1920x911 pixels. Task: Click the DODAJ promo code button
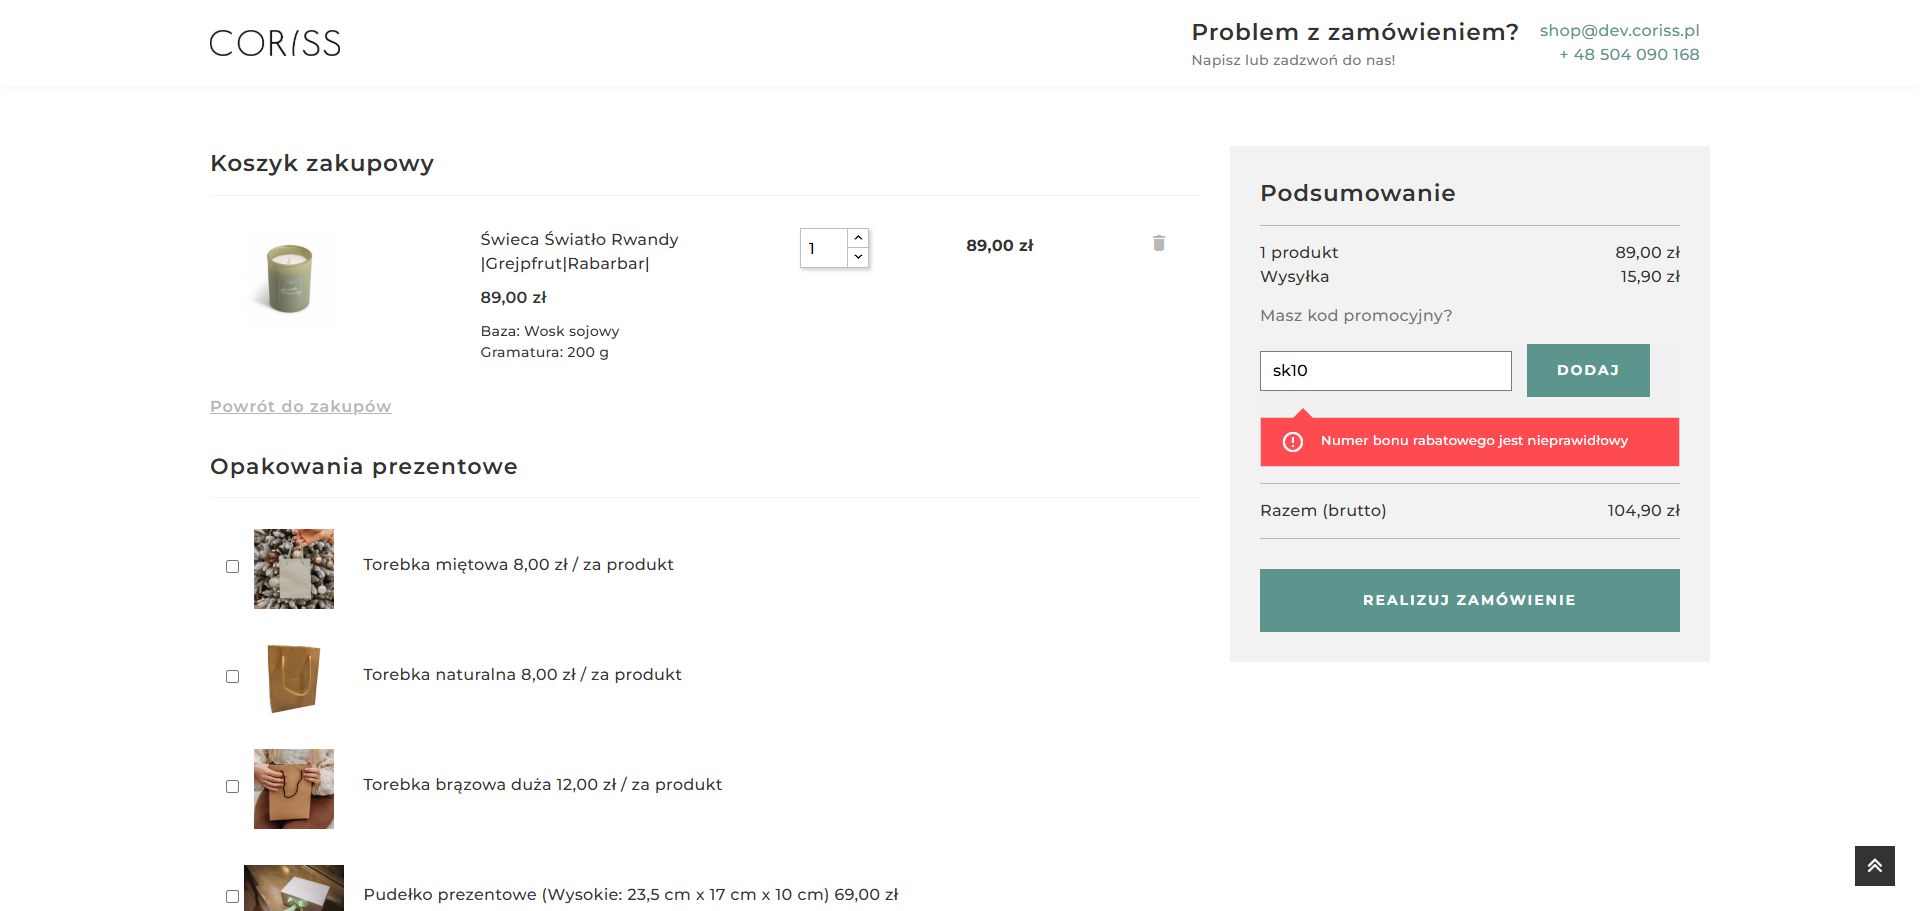(1588, 370)
